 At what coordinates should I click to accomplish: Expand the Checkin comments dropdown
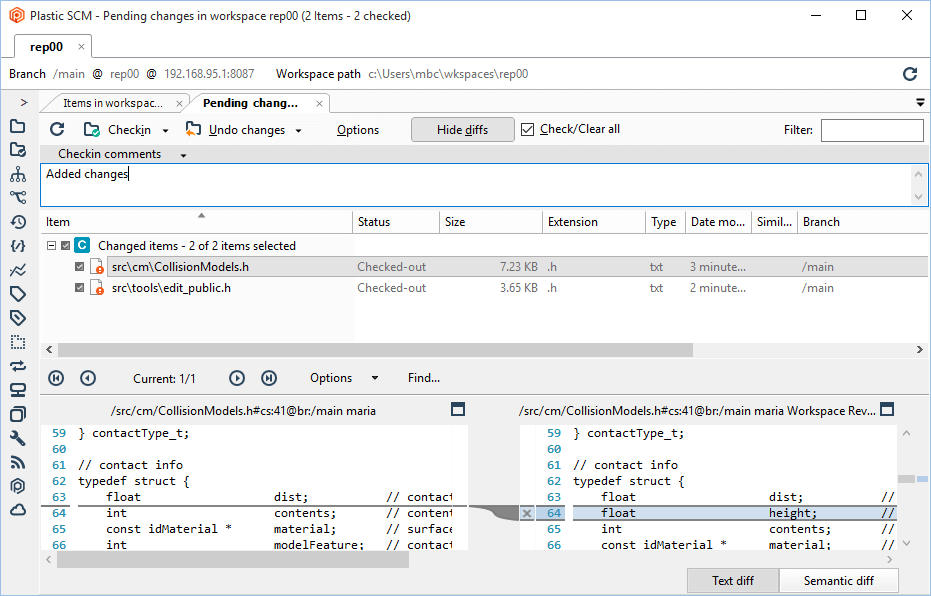pyautogui.click(x=183, y=155)
